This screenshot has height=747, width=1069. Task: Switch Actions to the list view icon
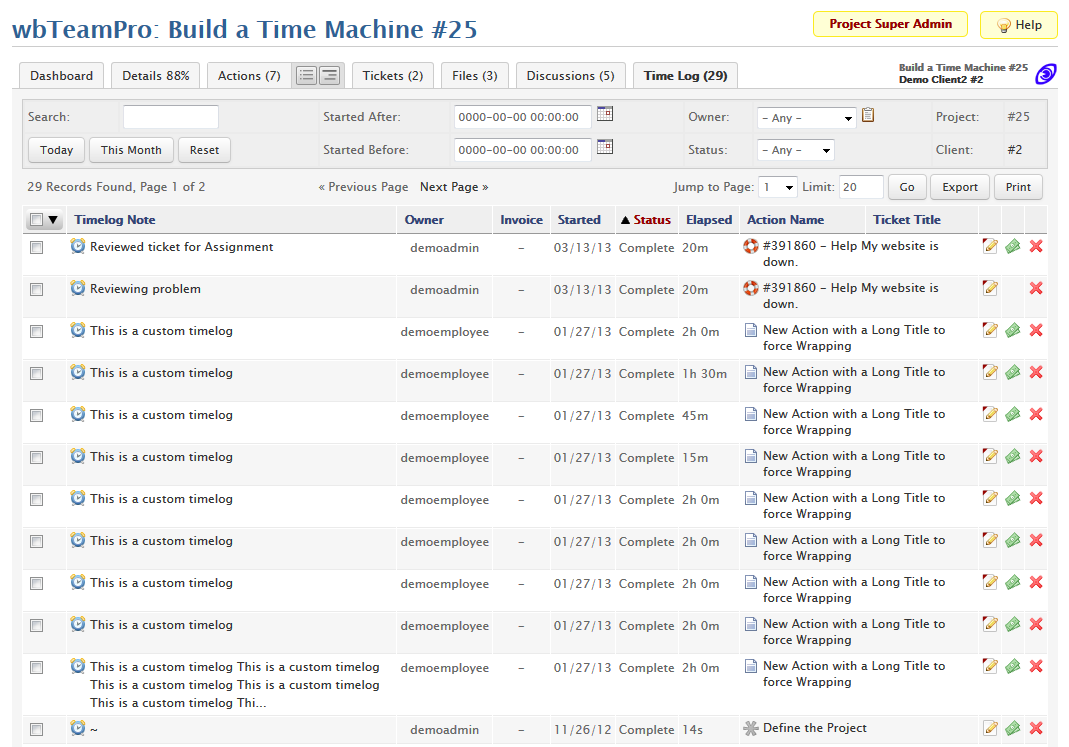pos(306,75)
